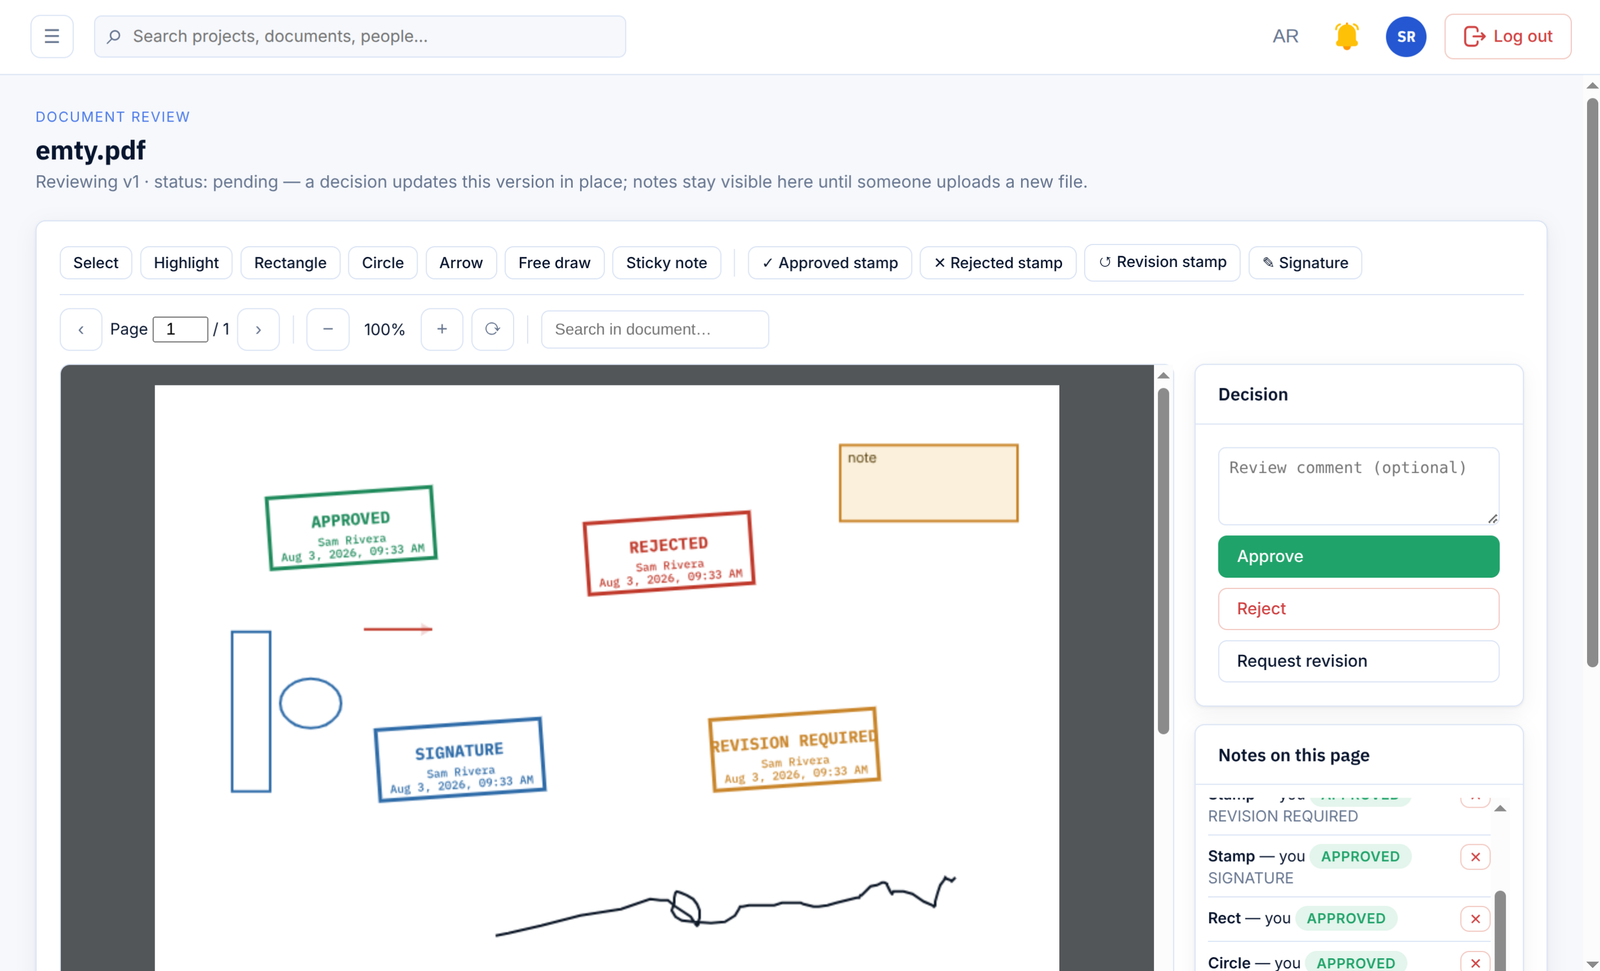Open the SR user avatar
The width and height of the screenshot is (1600, 971).
pyautogui.click(x=1406, y=37)
